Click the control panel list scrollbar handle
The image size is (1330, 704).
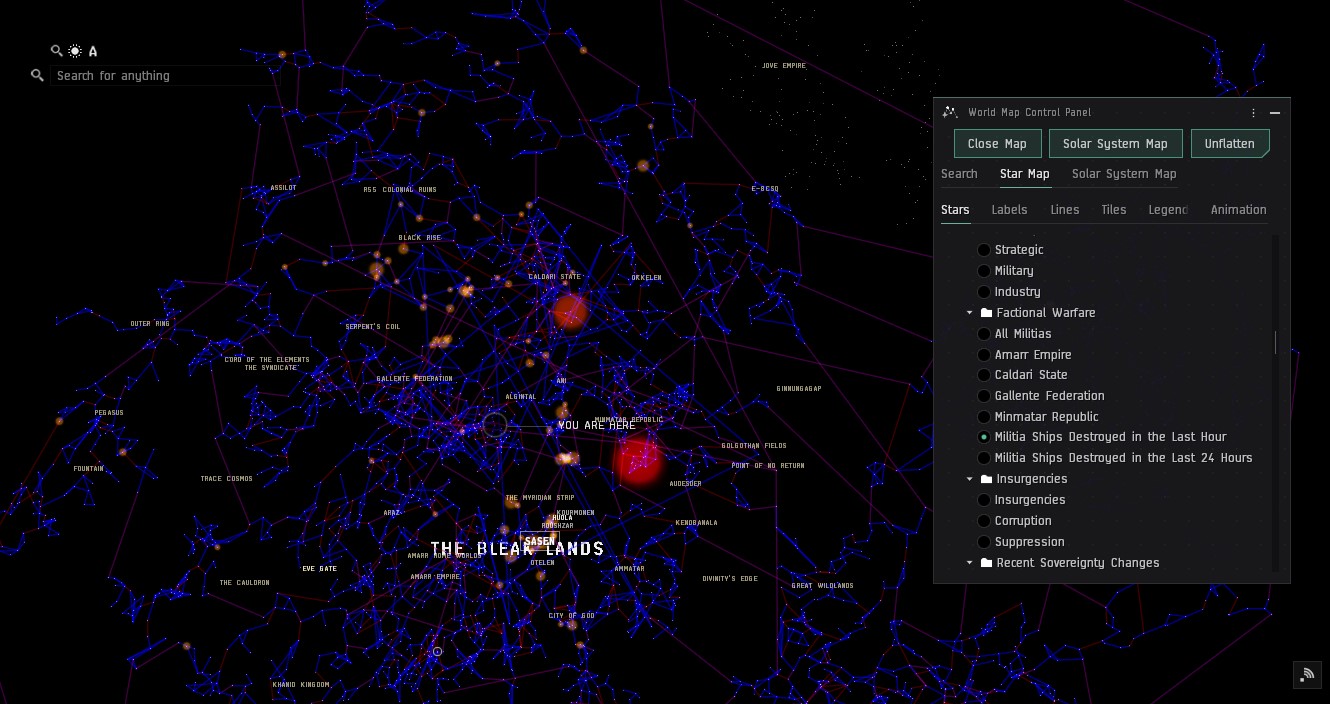1275,342
